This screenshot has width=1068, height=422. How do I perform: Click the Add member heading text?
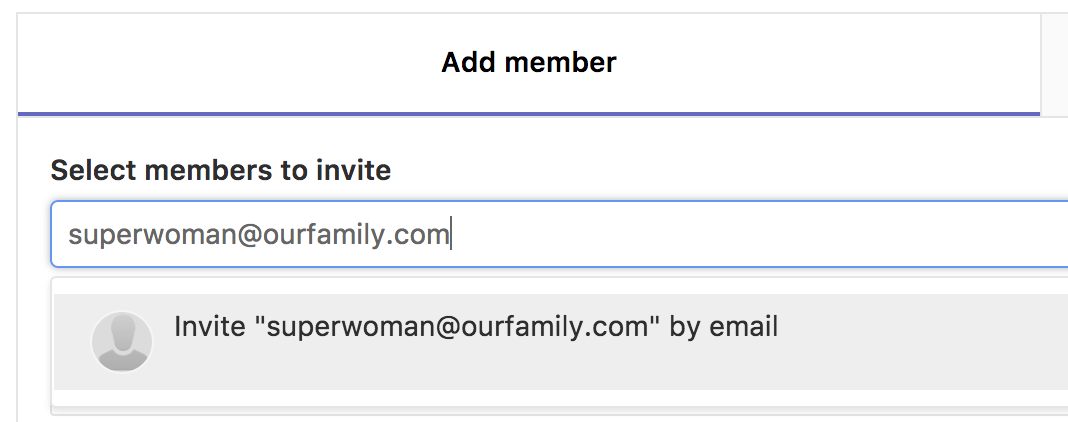tap(529, 63)
